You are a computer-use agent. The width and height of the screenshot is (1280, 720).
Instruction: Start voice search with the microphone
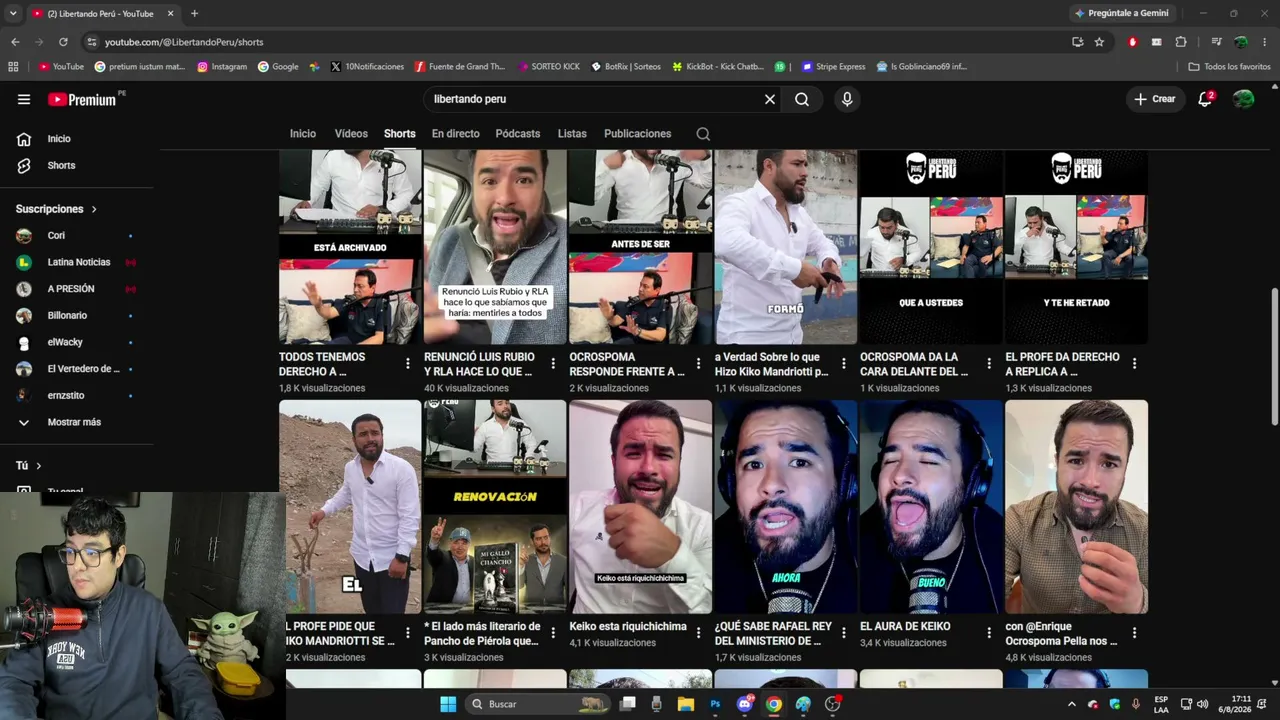click(847, 99)
